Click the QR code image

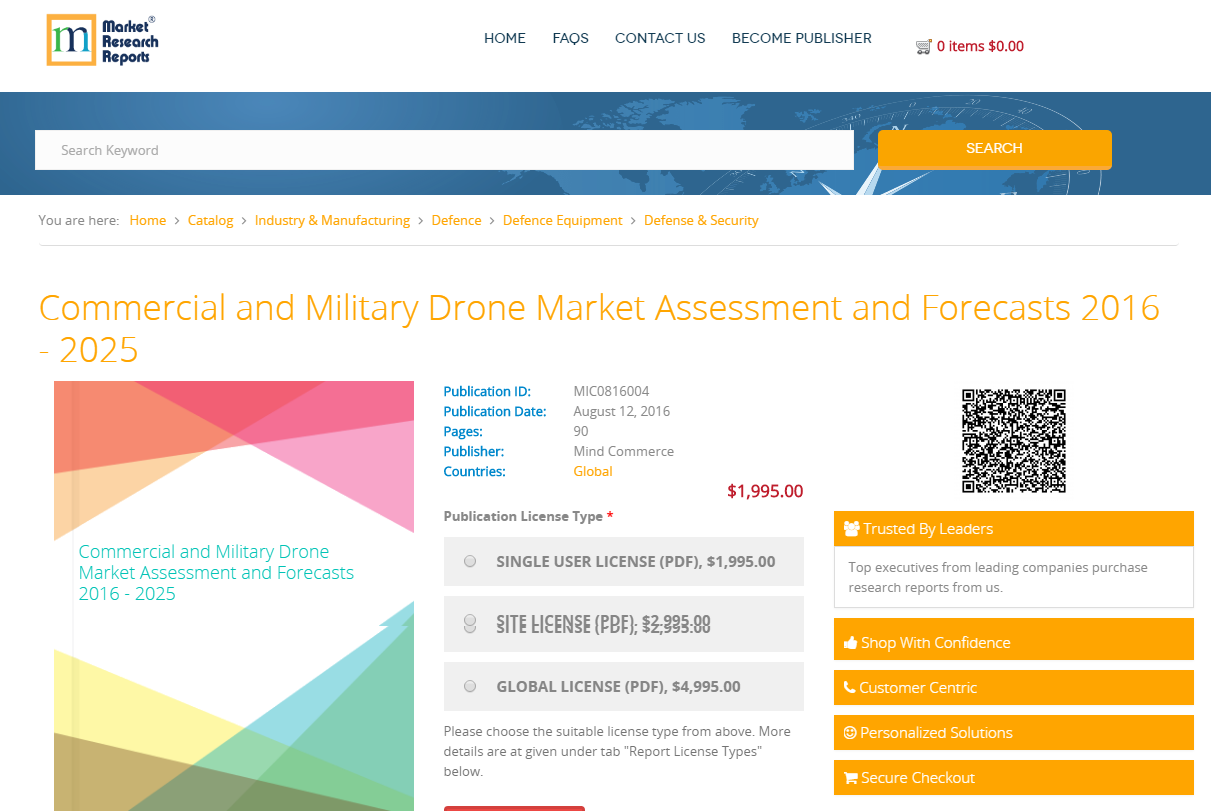pyautogui.click(x=1013, y=440)
